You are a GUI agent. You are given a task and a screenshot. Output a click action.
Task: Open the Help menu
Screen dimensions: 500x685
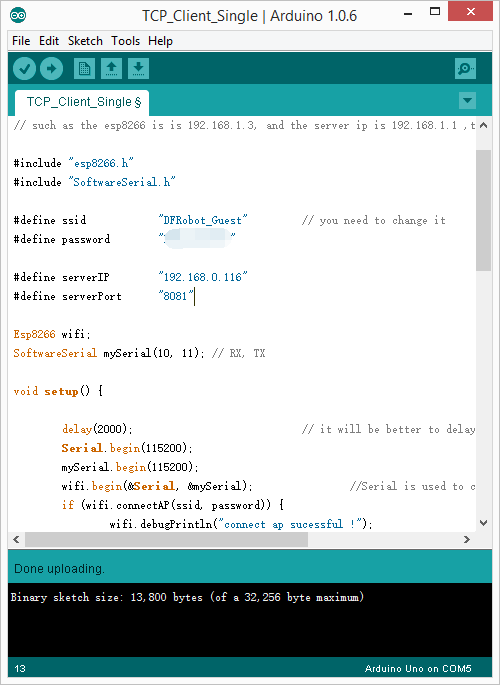[x=160, y=41]
